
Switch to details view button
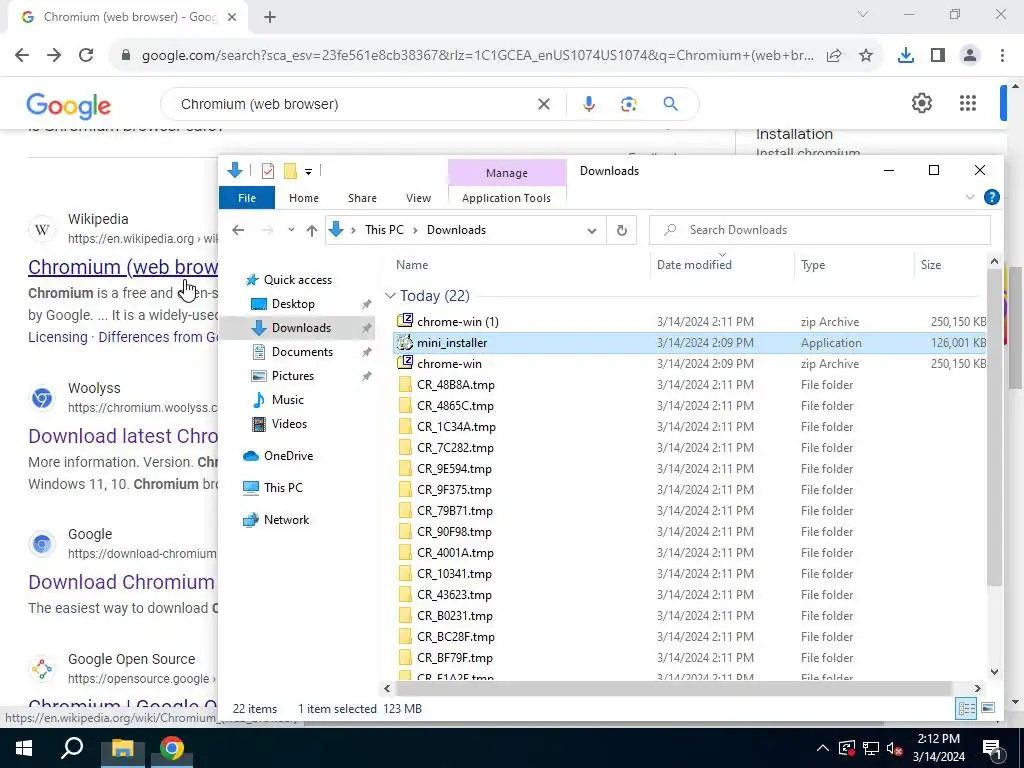click(x=966, y=708)
